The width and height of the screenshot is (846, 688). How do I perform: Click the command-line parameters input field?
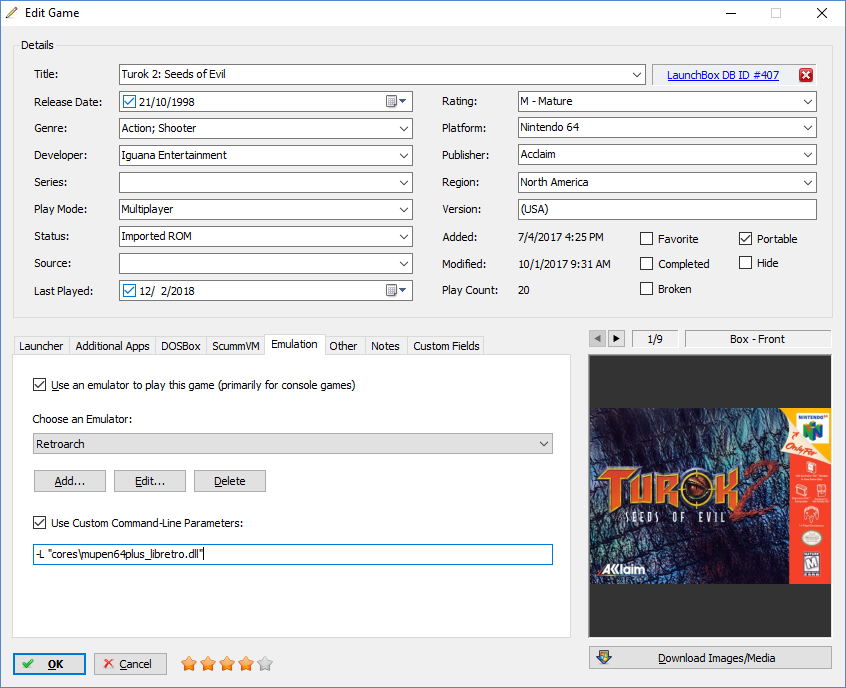click(x=293, y=554)
